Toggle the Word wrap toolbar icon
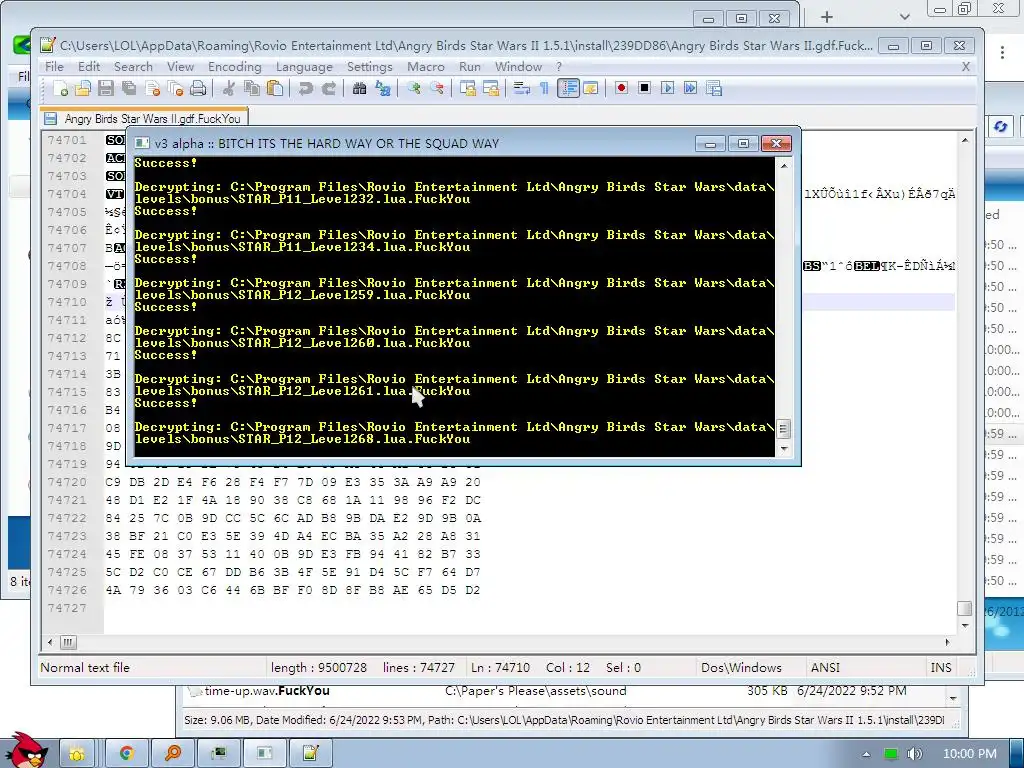The height and width of the screenshot is (768, 1024). click(x=521, y=88)
